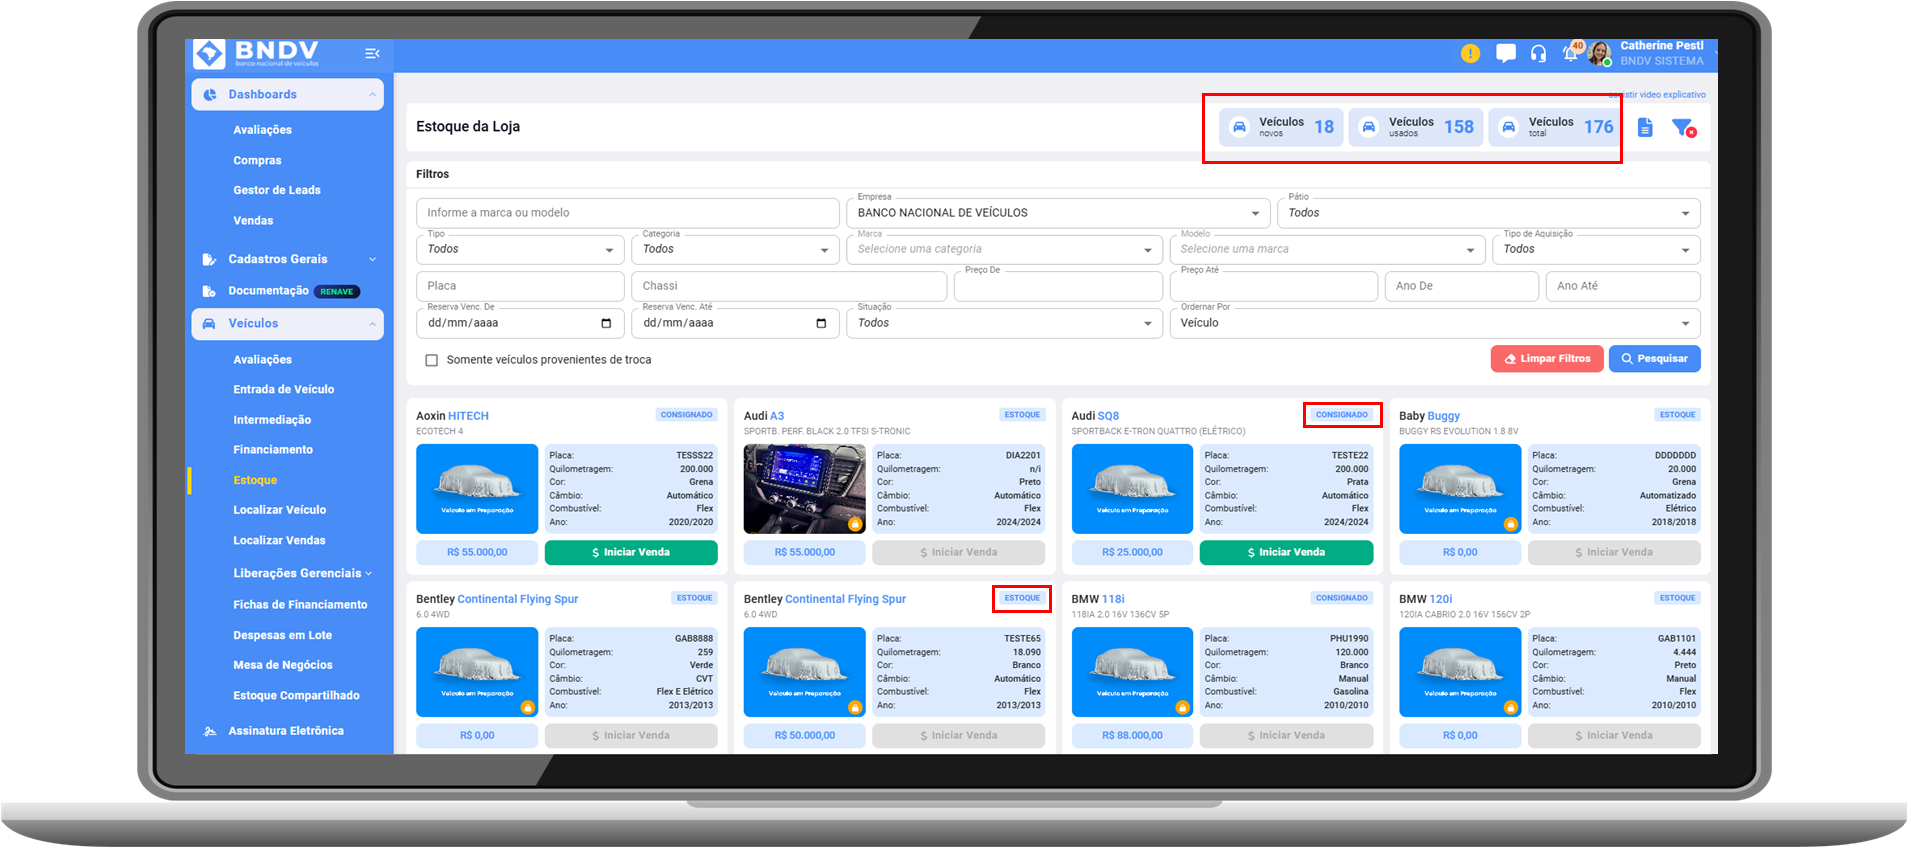Collapse the Dashboards menu chevron

click(372, 95)
